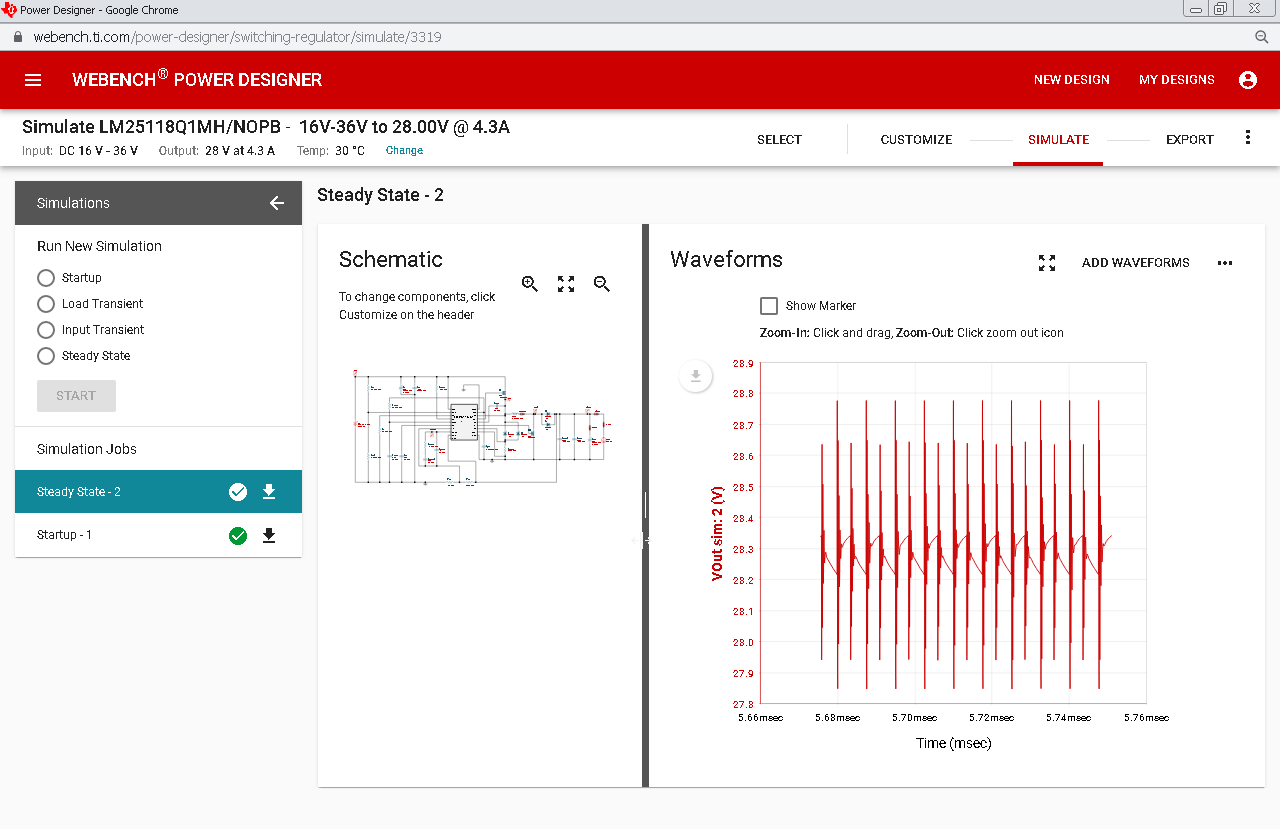Viewport: 1280px width, 829px height.
Task: Select the Steady State - 2 simulation job
Action: [158, 492]
